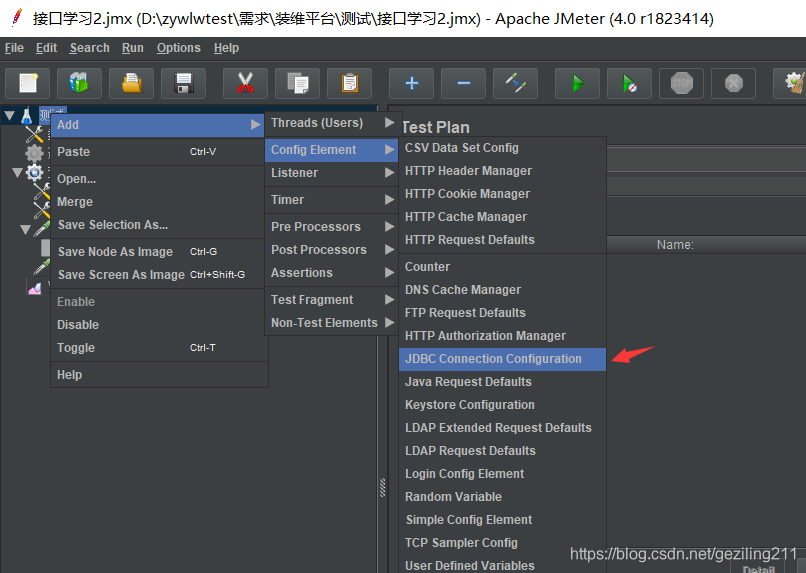Add HTTP Authorization Manager element
Screen dimensions: 806x573
point(503,336)
